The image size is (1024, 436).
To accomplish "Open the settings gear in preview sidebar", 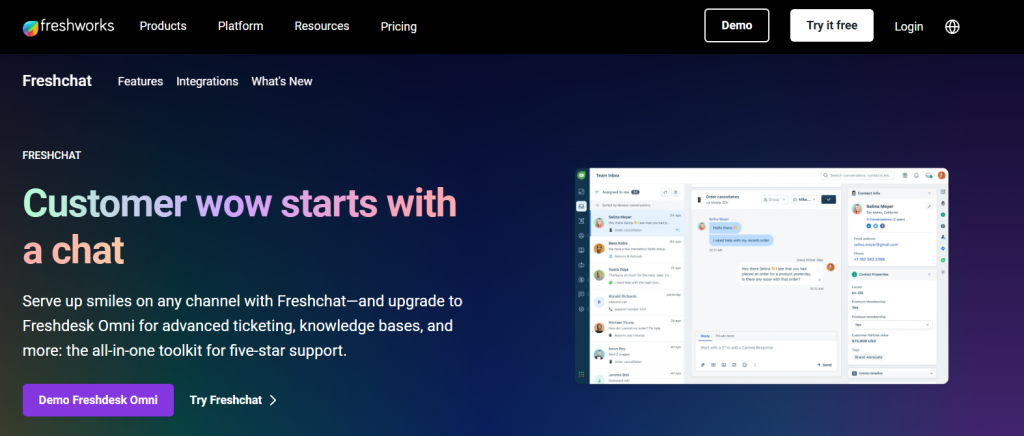I will tap(581, 309).
